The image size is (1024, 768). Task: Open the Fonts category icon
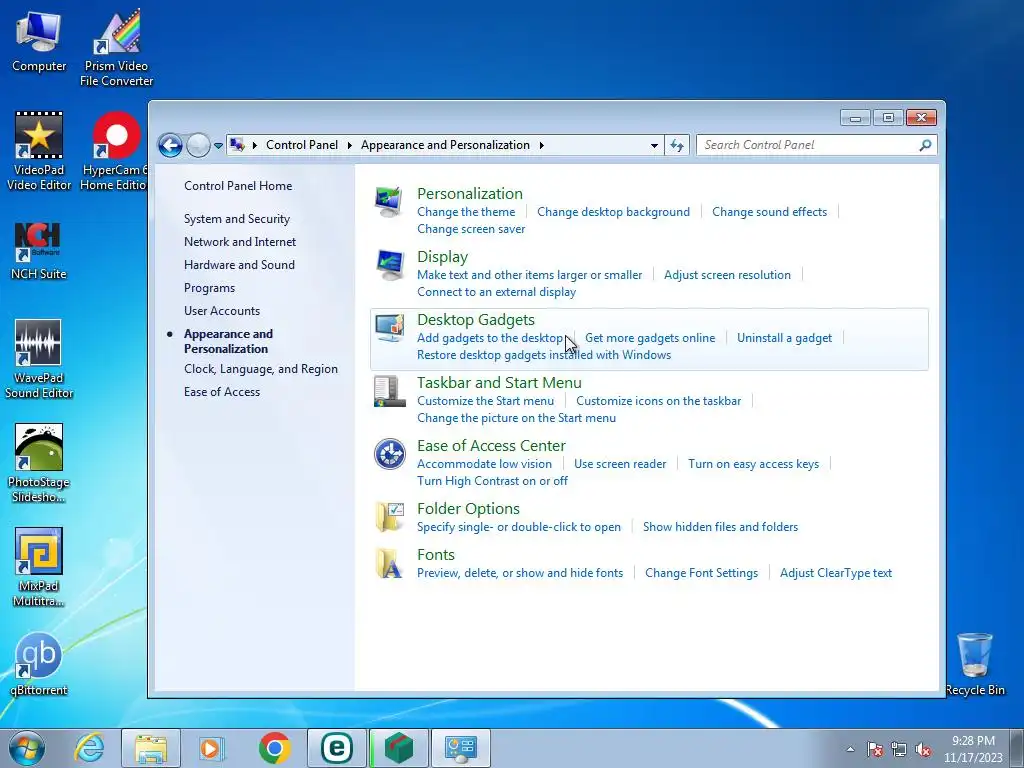(x=389, y=563)
